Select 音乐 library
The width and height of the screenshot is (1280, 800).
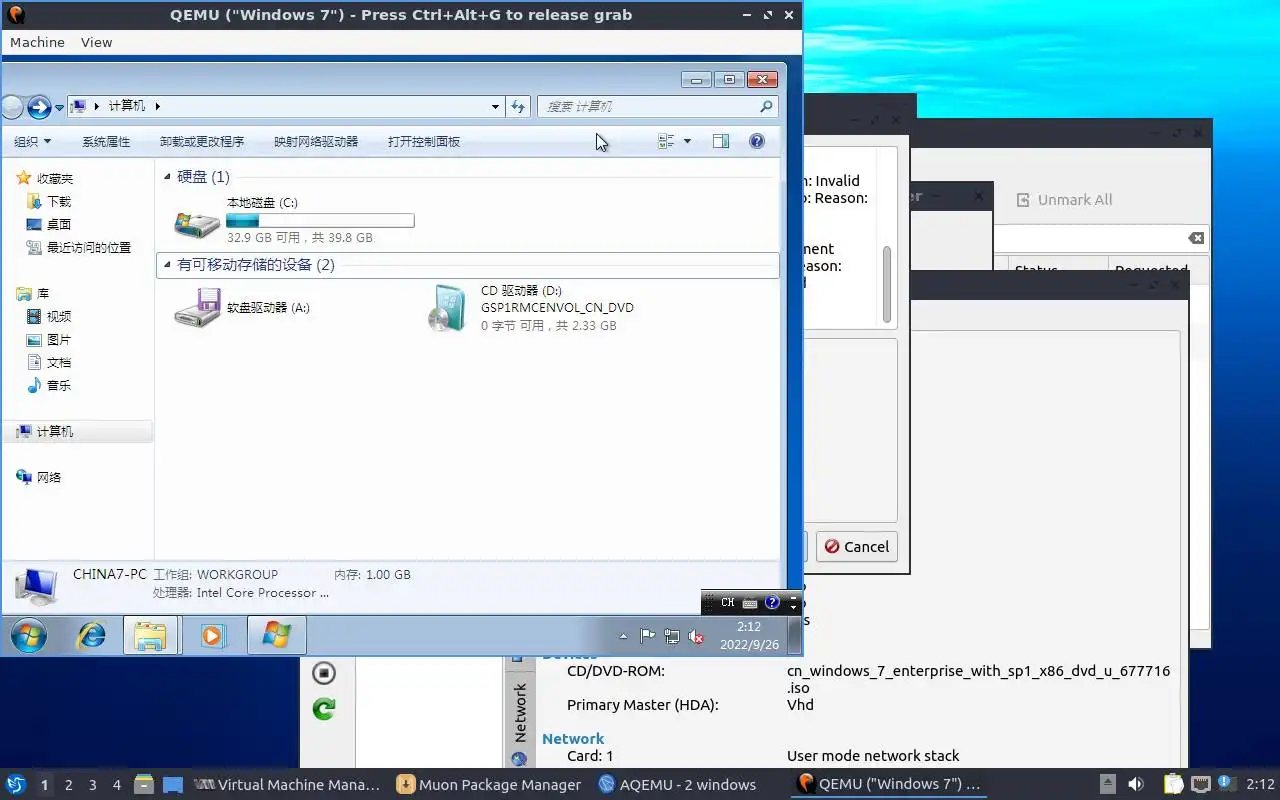[x=59, y=386]
